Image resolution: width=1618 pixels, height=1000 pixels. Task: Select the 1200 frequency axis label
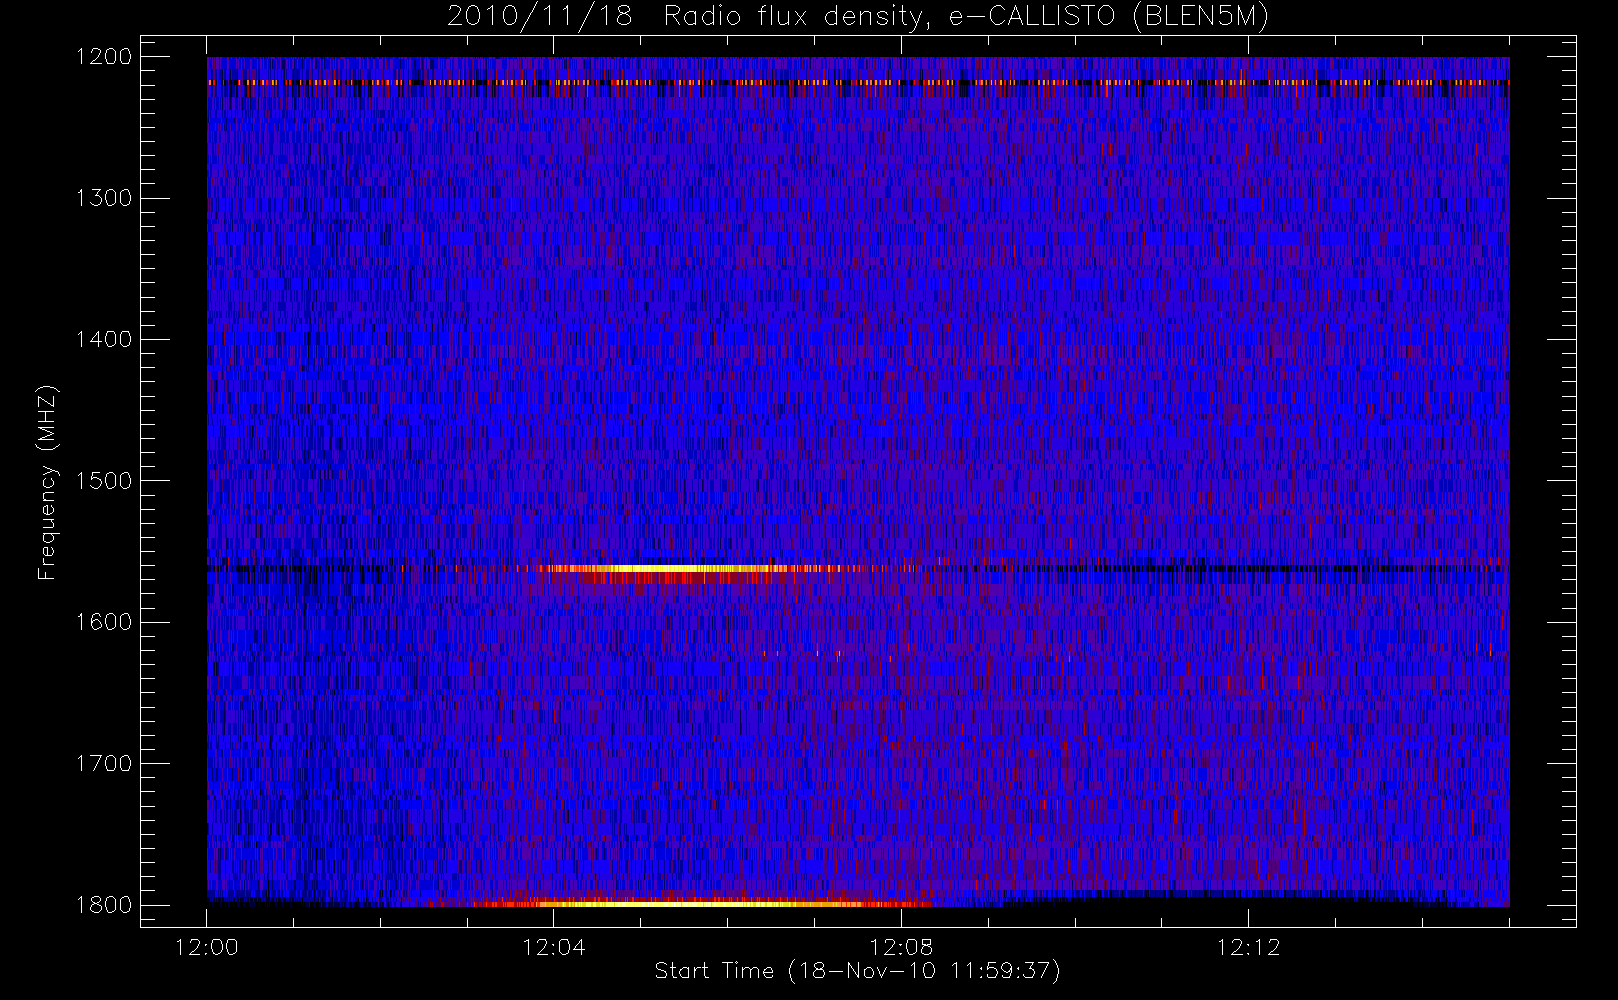tap(104, 57)
